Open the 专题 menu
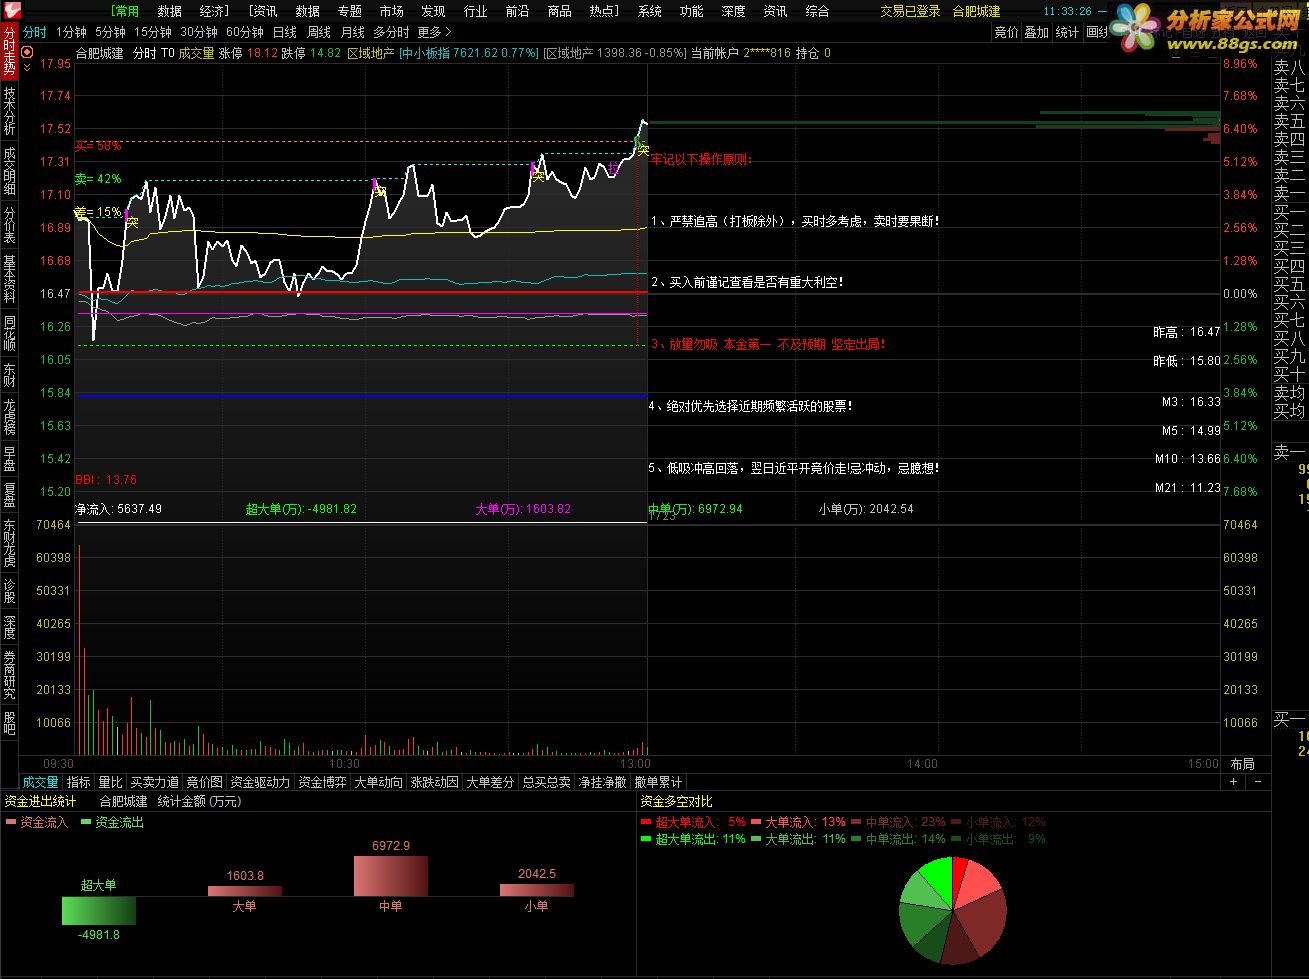Image resolution: width=1309 pixels, height=979 pixels. [350, 11]
